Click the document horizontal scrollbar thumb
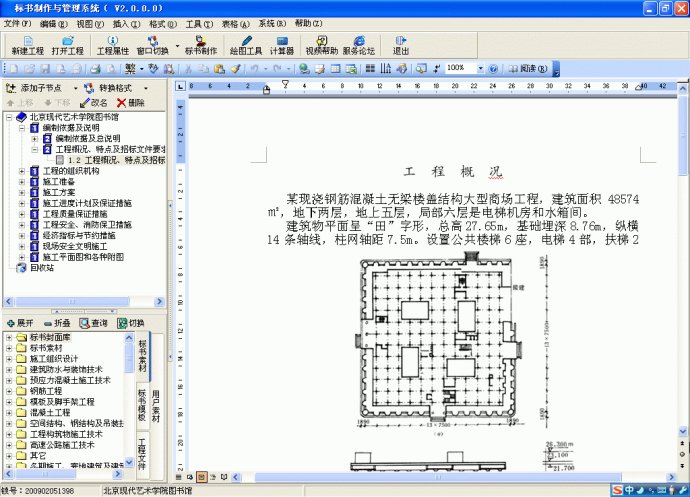 tap(438, 477)
